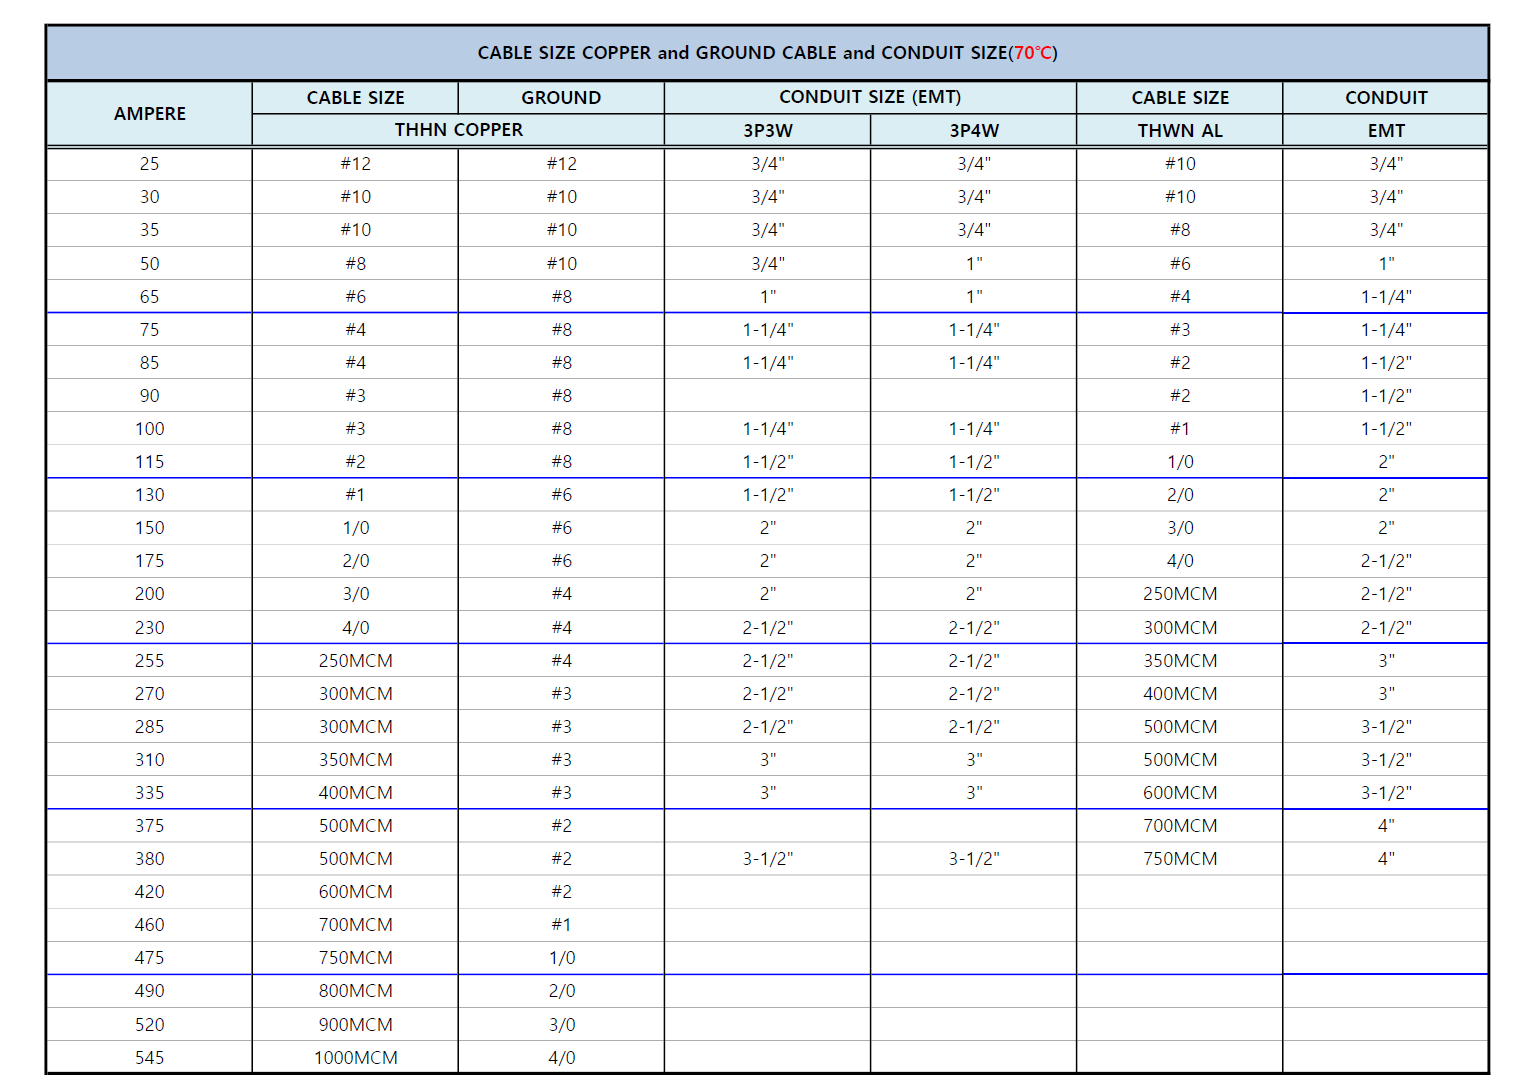1523x1077 pixels.
Task: Select ground size #1 in 460 row
Action: 562,925
